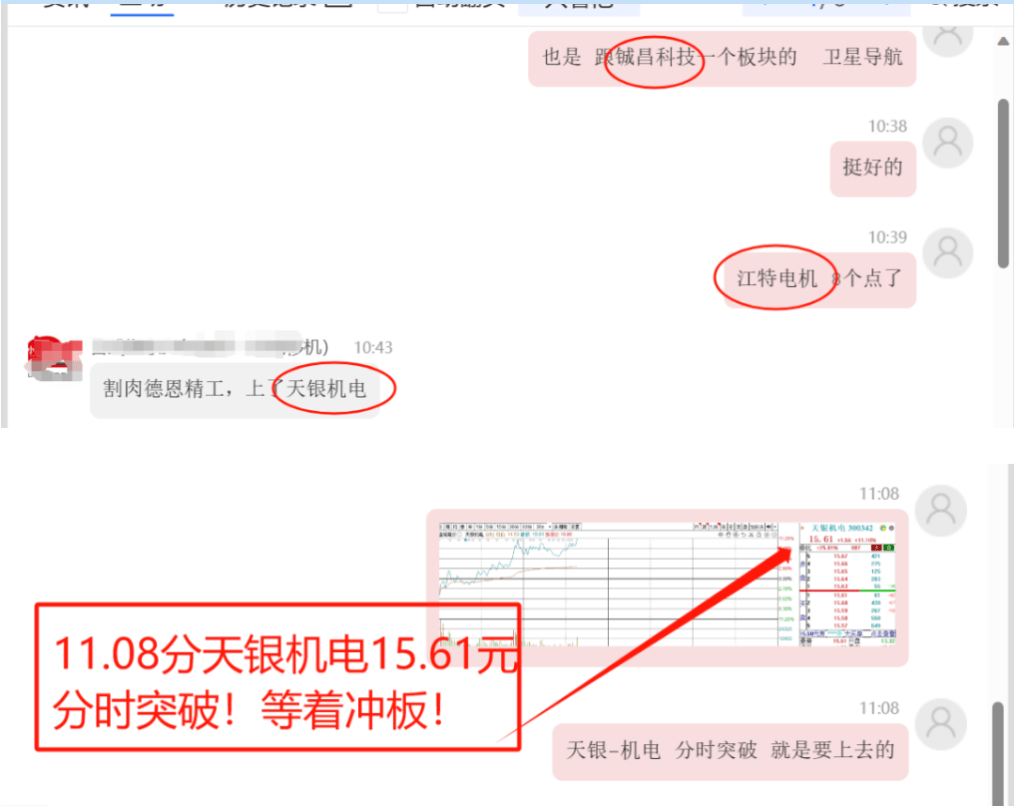This screenshot has height=806, width=1024.
Task: Open the avatar beside 天银-机电 分时突破 message
Action: [940, 724]
